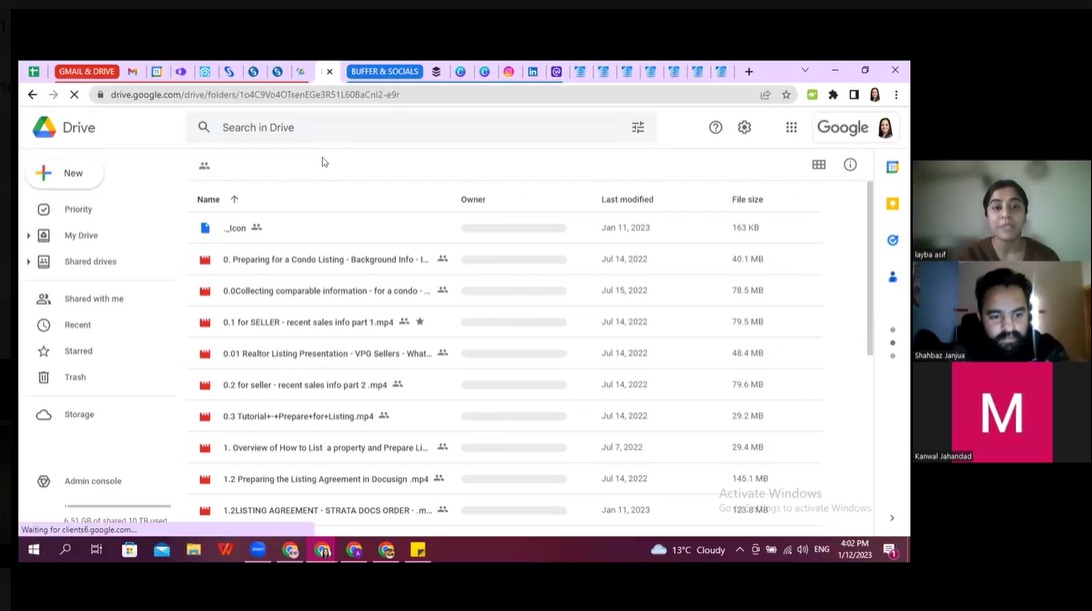
Task: Sort by Last modified column header
Action: tap(627, 199)
